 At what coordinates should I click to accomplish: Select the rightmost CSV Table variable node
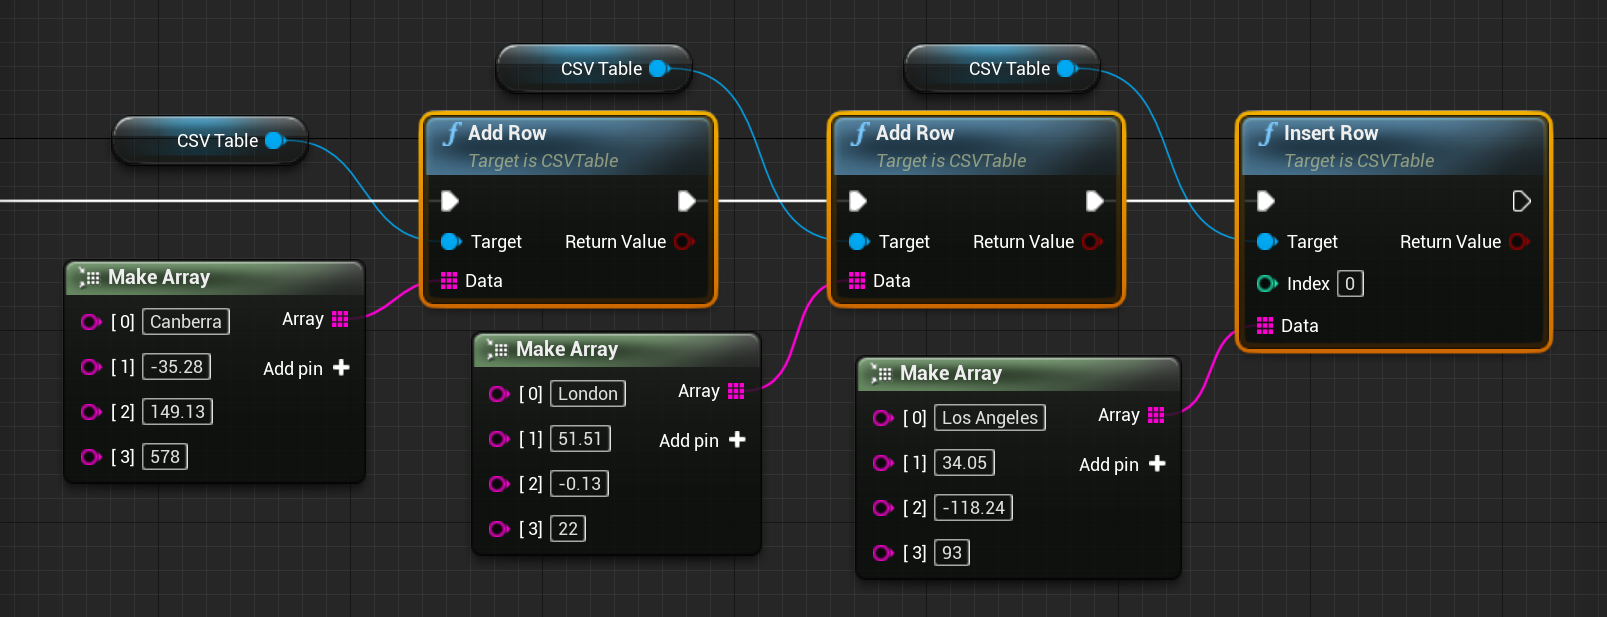1000,69
